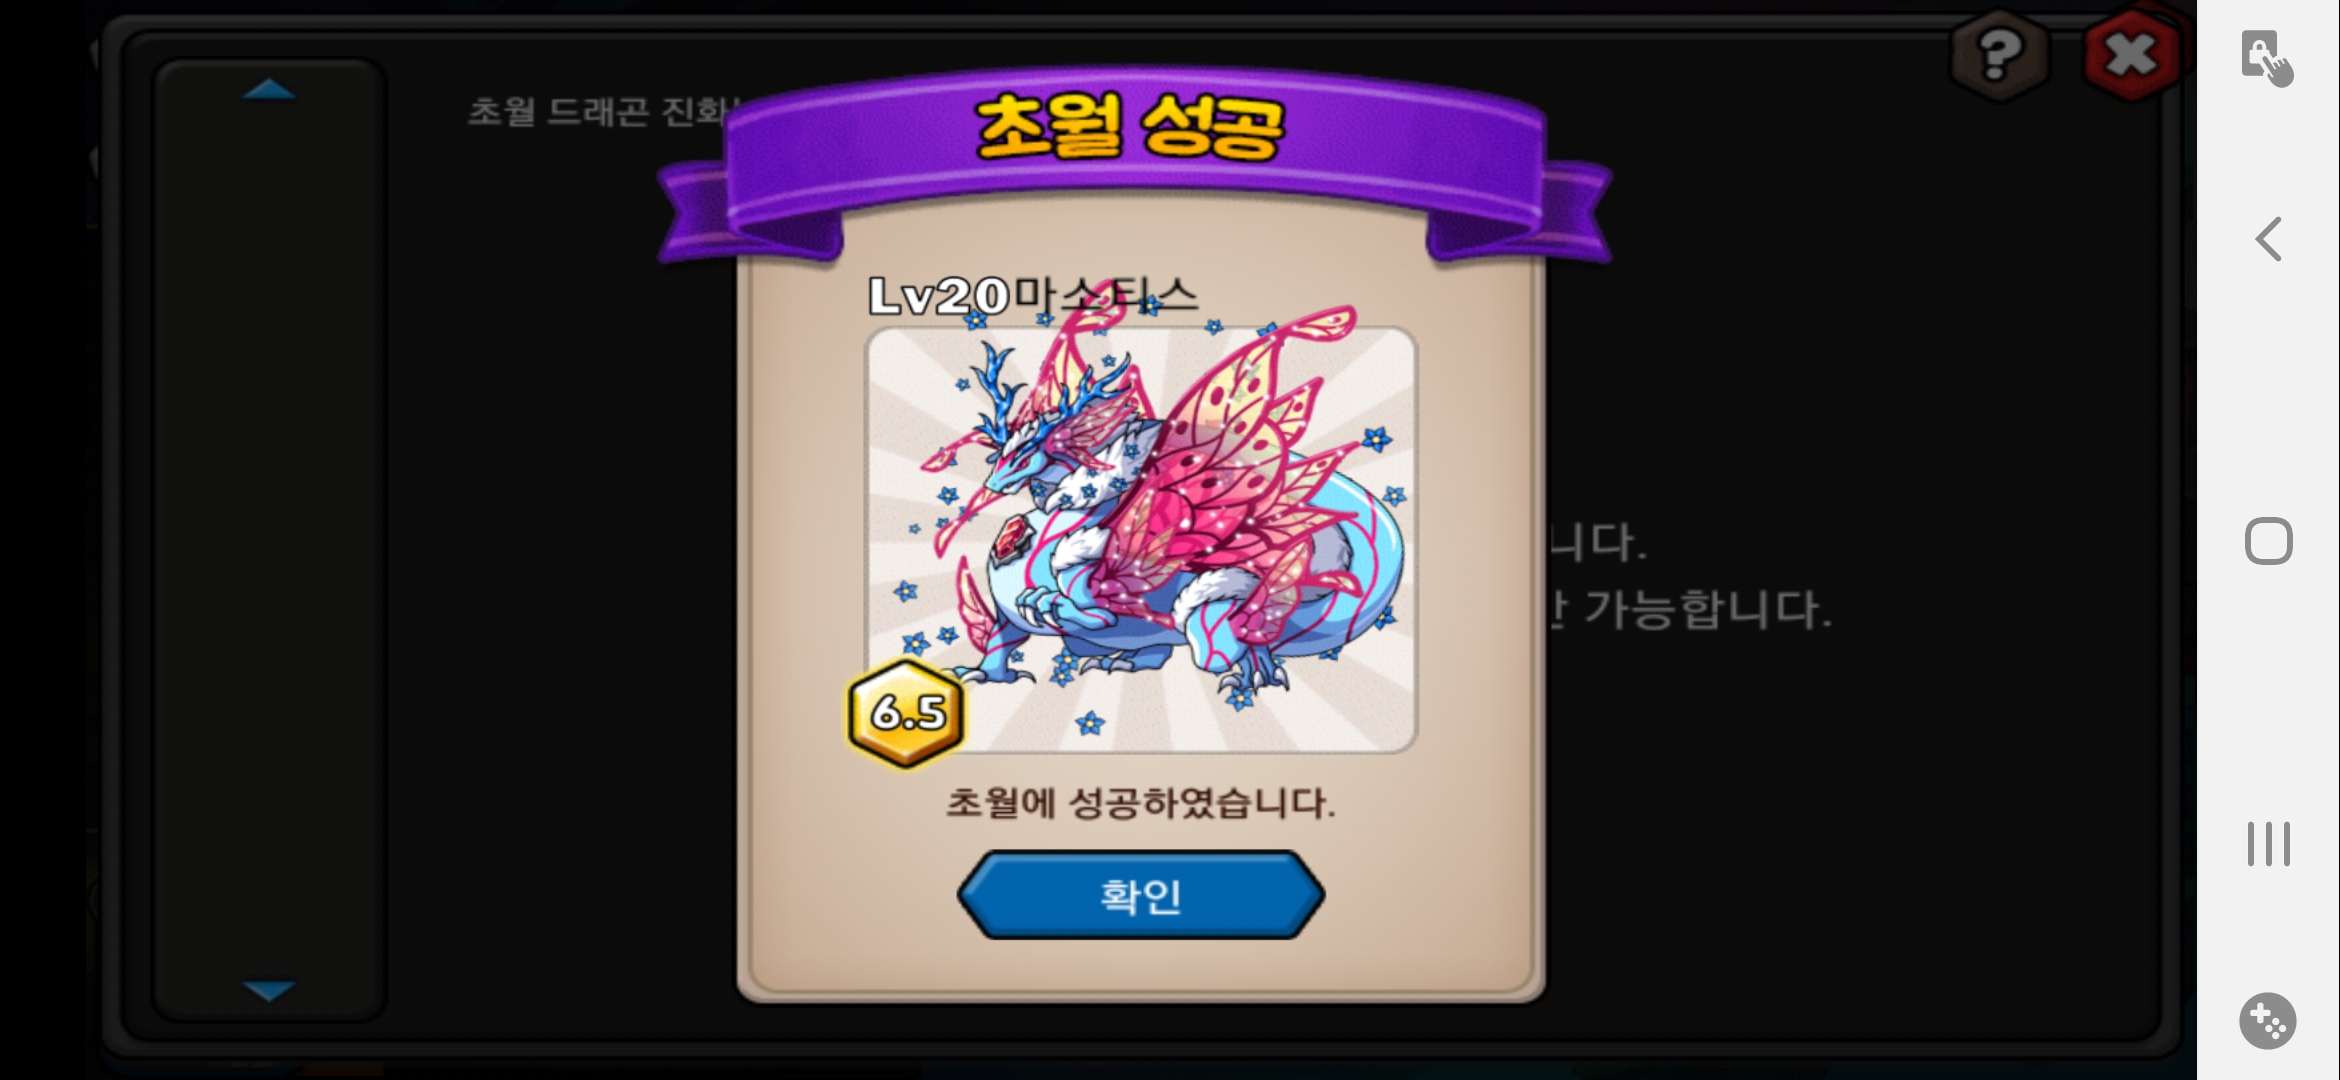Viewport: 2340px width, 1080px height.
Task: Go to home via the Android home icon
Action: (x=2268, y=541)
